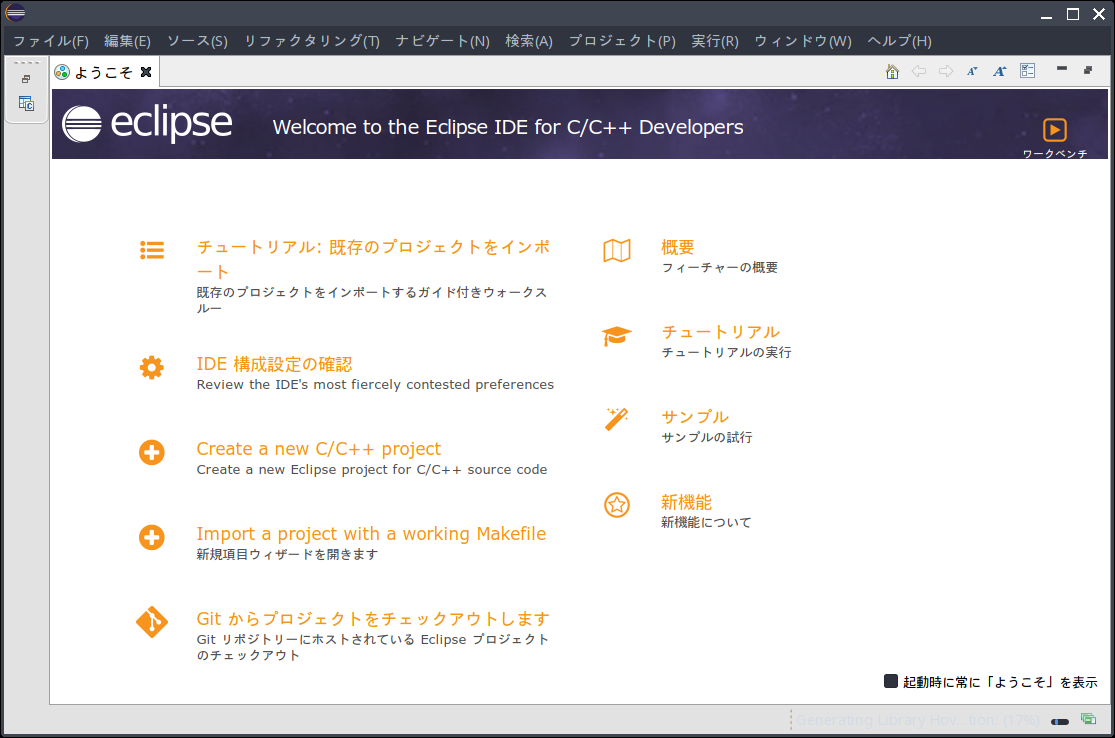Click the C/C++ perspective icon in left trim
The width and height of the screenshot is (1115, 738).
coord(26,104)
